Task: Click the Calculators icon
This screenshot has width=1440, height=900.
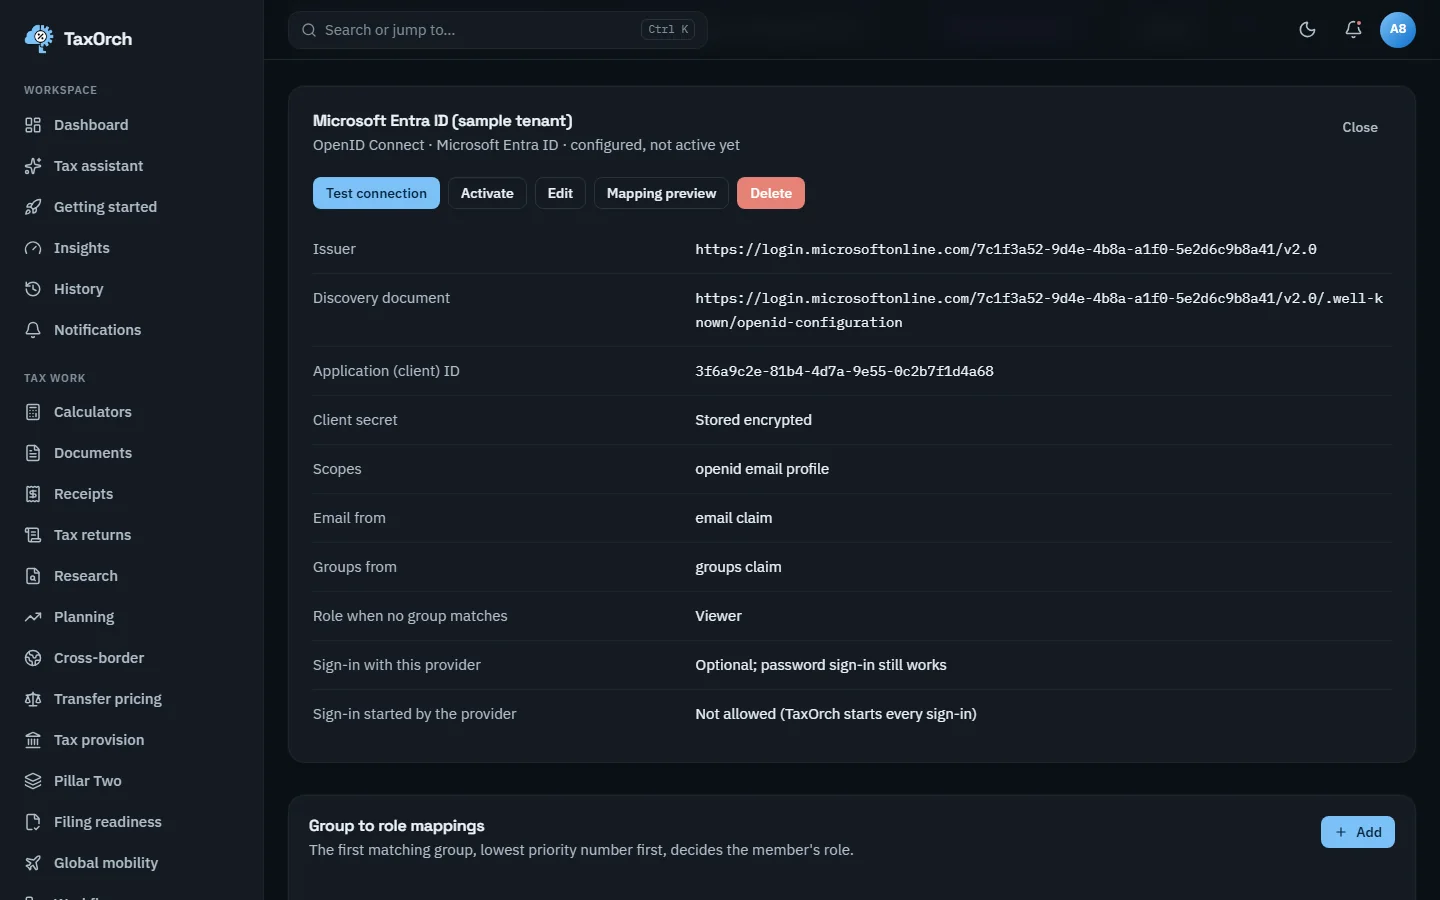Action: (x=33, y=412)
